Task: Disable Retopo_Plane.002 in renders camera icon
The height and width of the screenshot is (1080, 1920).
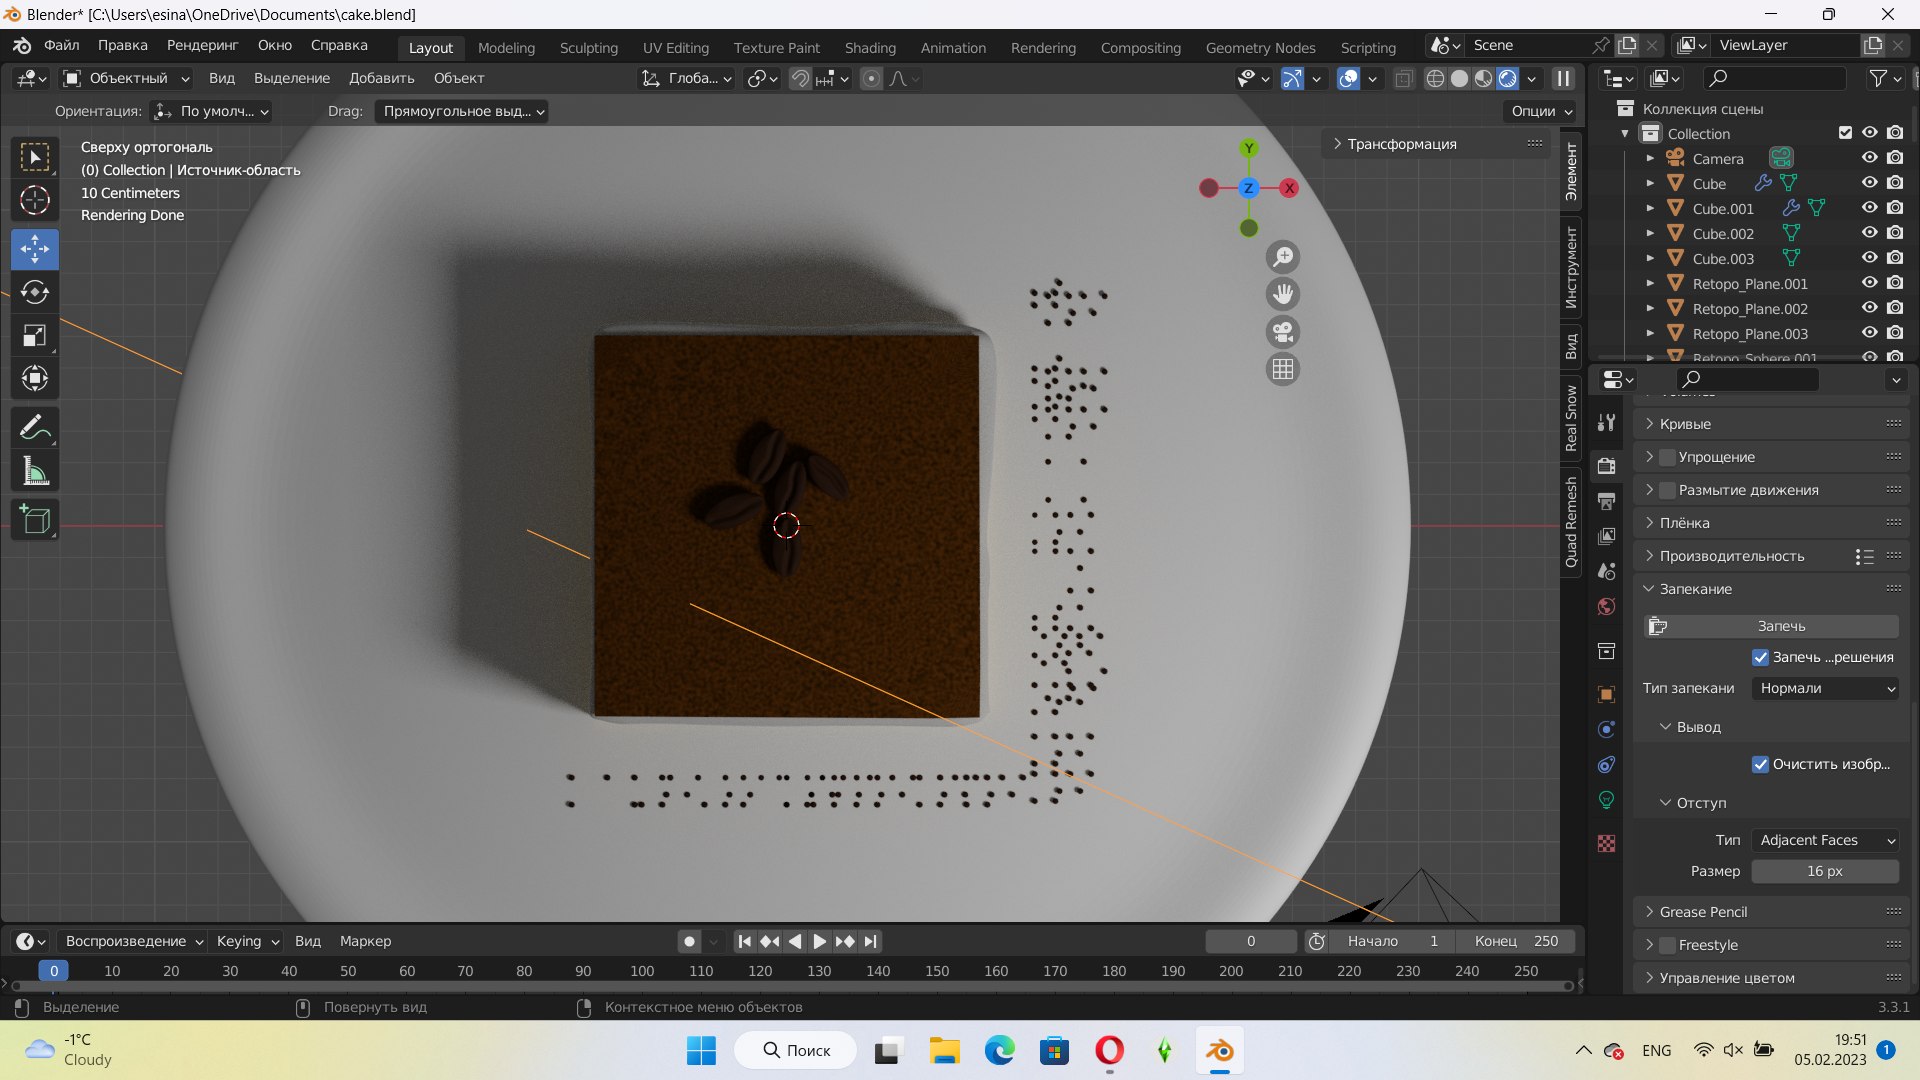Action: pyautogui.click(x=1895, y=308)
